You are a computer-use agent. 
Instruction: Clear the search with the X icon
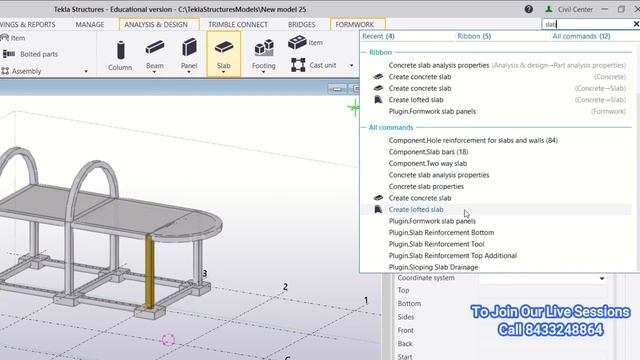(x=636, y=24)
